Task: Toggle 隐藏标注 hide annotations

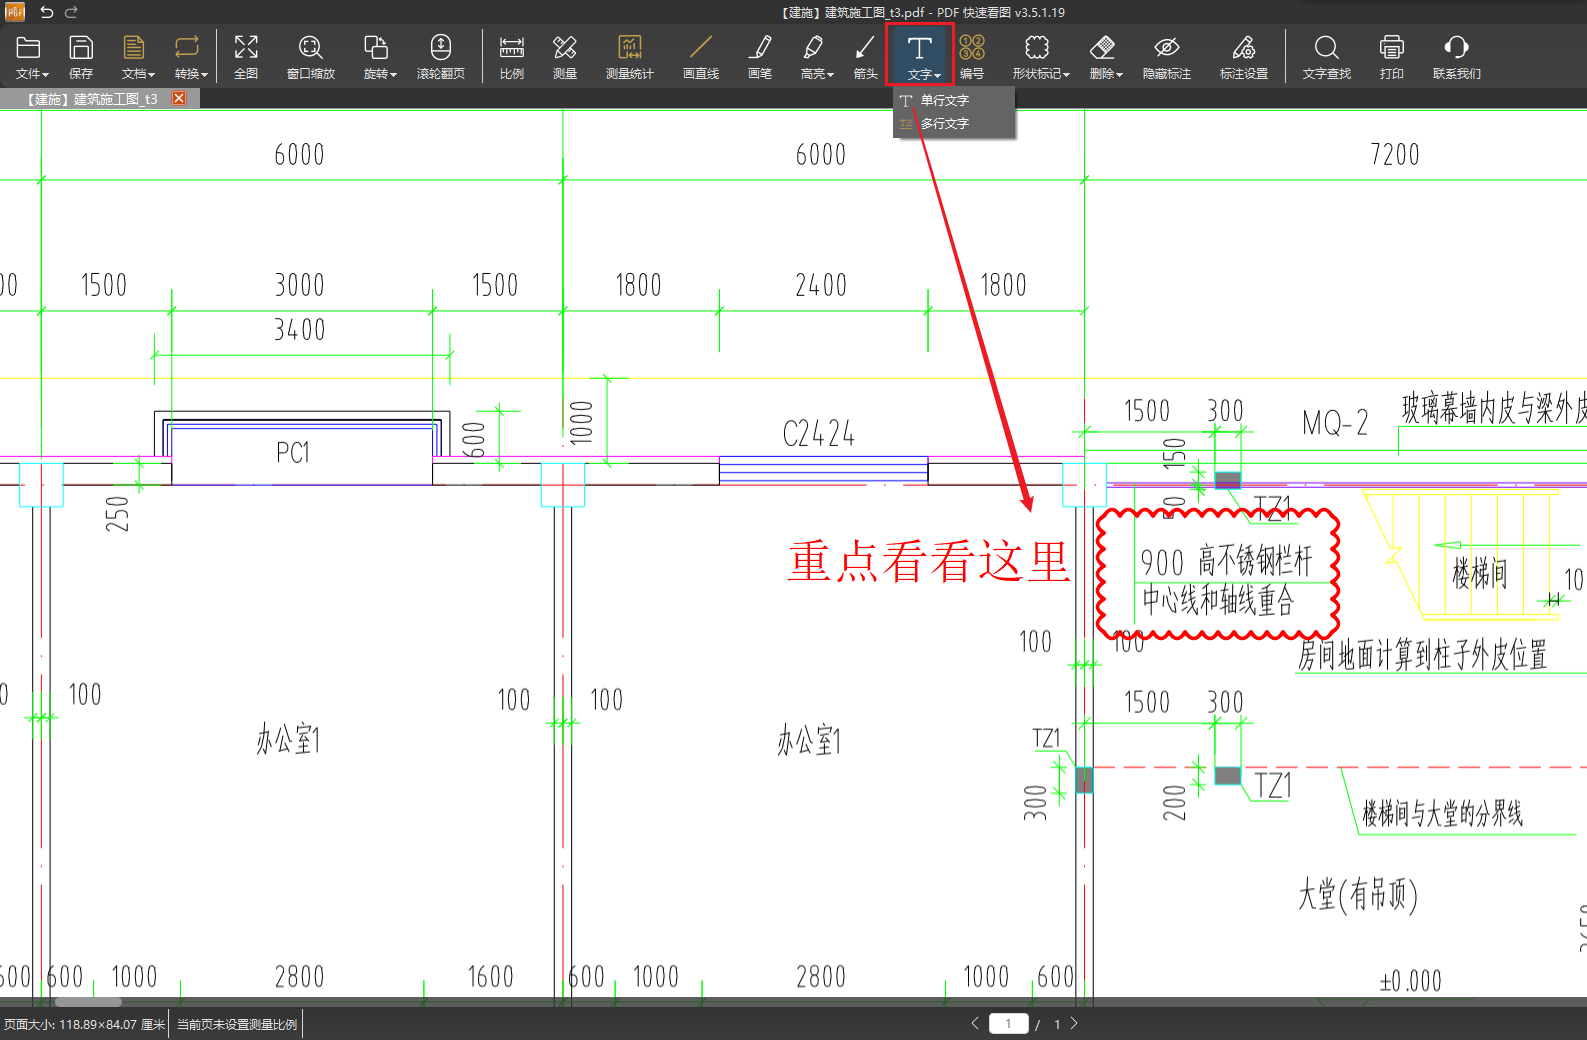Action: click(x=1167, y=47)
